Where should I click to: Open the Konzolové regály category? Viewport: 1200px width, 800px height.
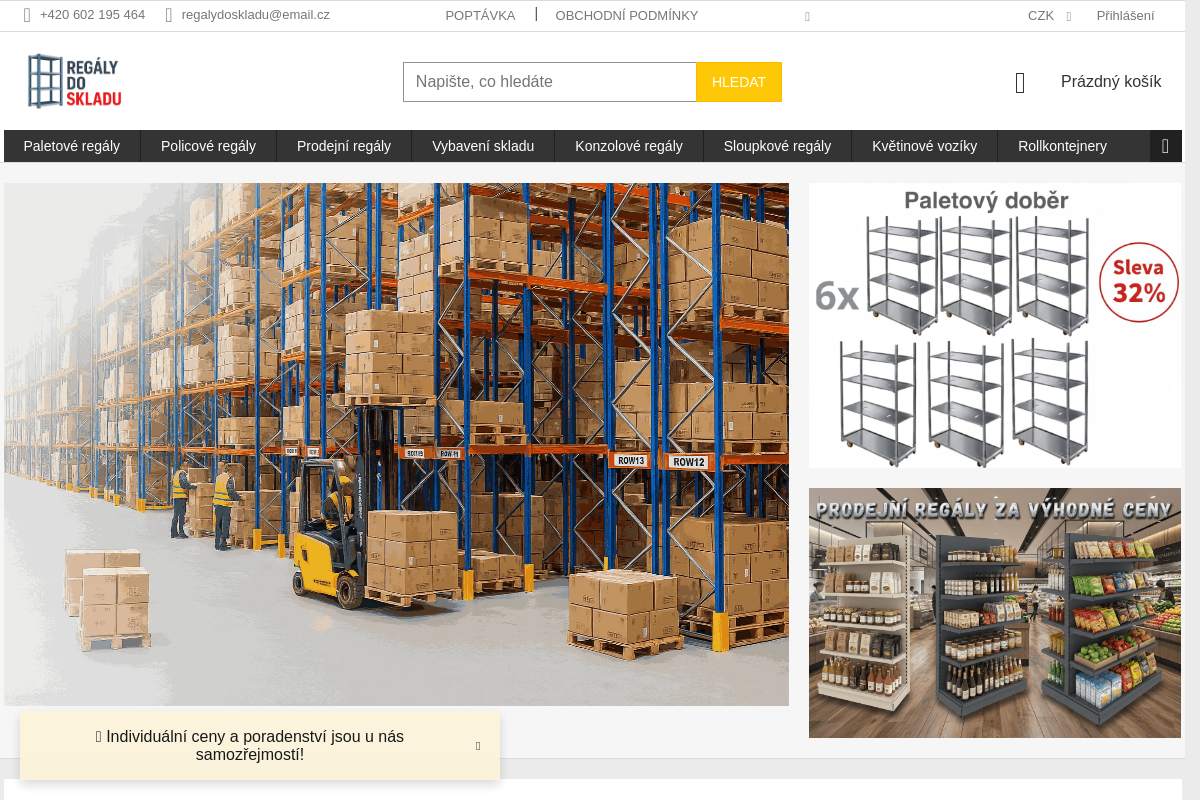(x=629, y=146)
